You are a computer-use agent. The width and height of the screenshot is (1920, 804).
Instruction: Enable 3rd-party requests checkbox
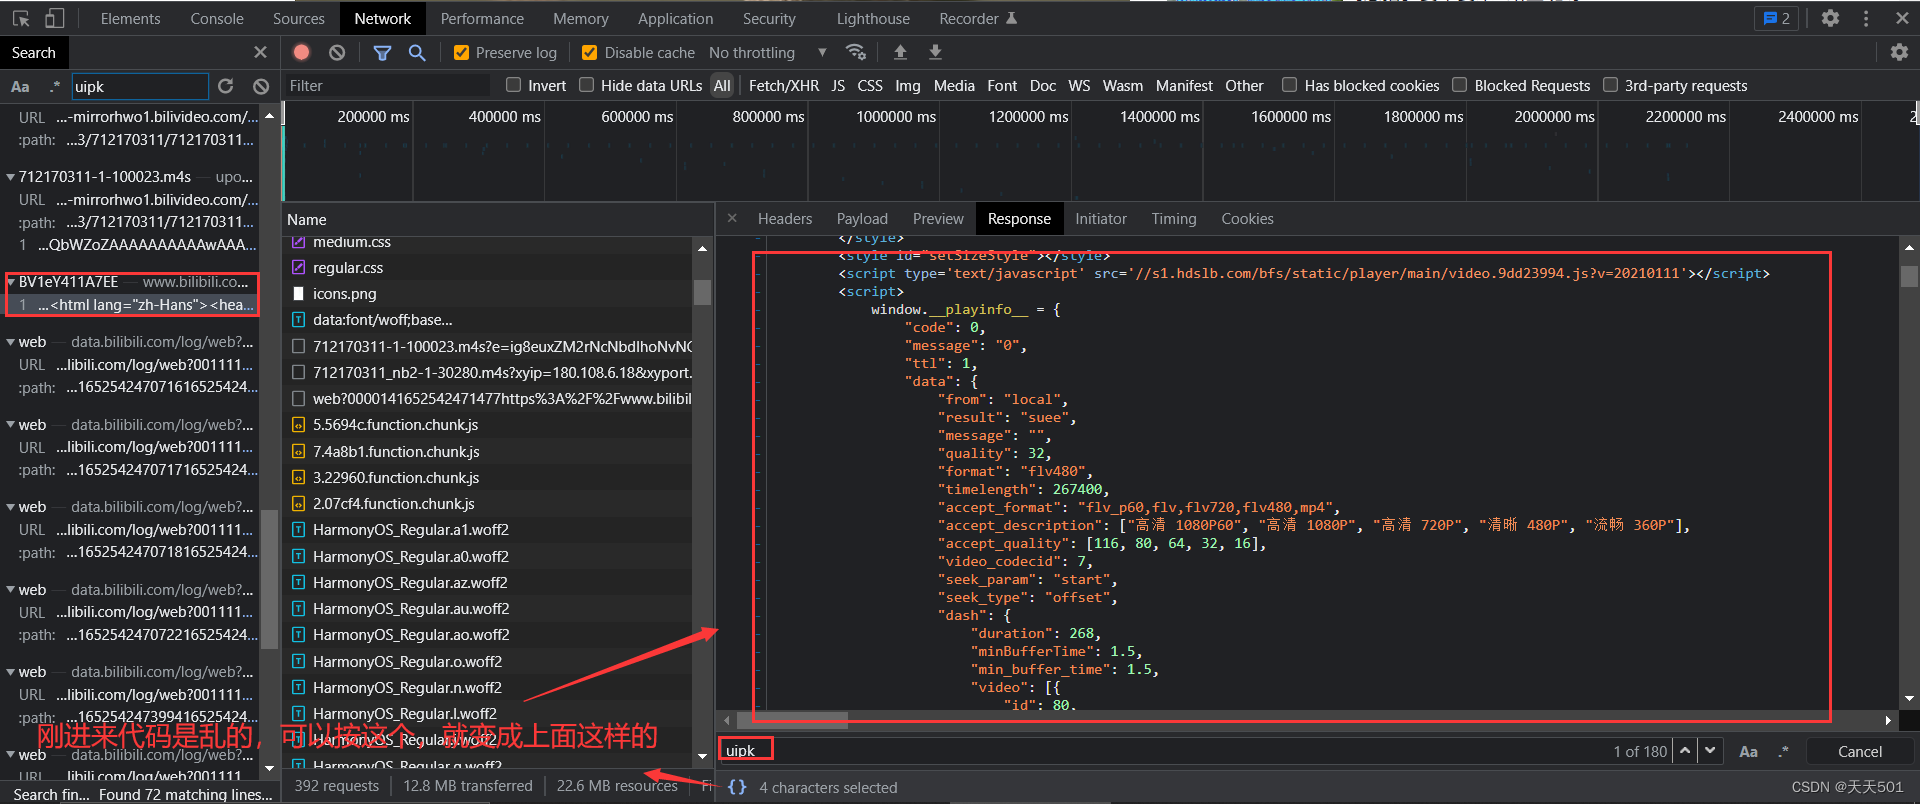[1610, 85]
